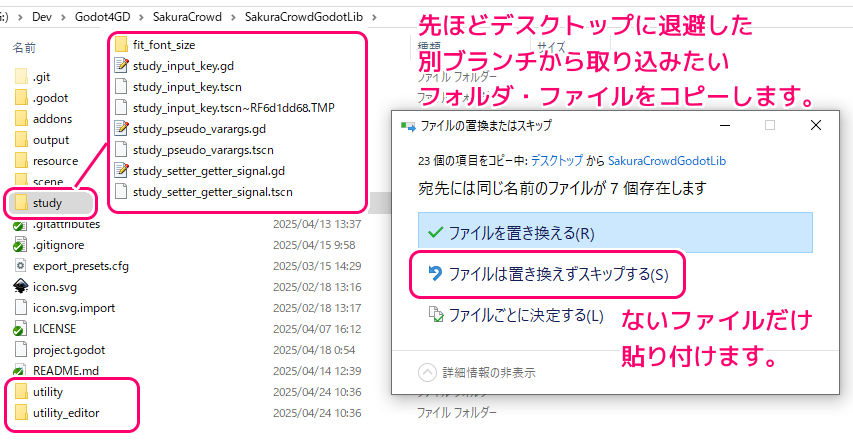Click the study_setter_getter_signal.tscn file icon

pyautogui.click(x=121, y=192)
